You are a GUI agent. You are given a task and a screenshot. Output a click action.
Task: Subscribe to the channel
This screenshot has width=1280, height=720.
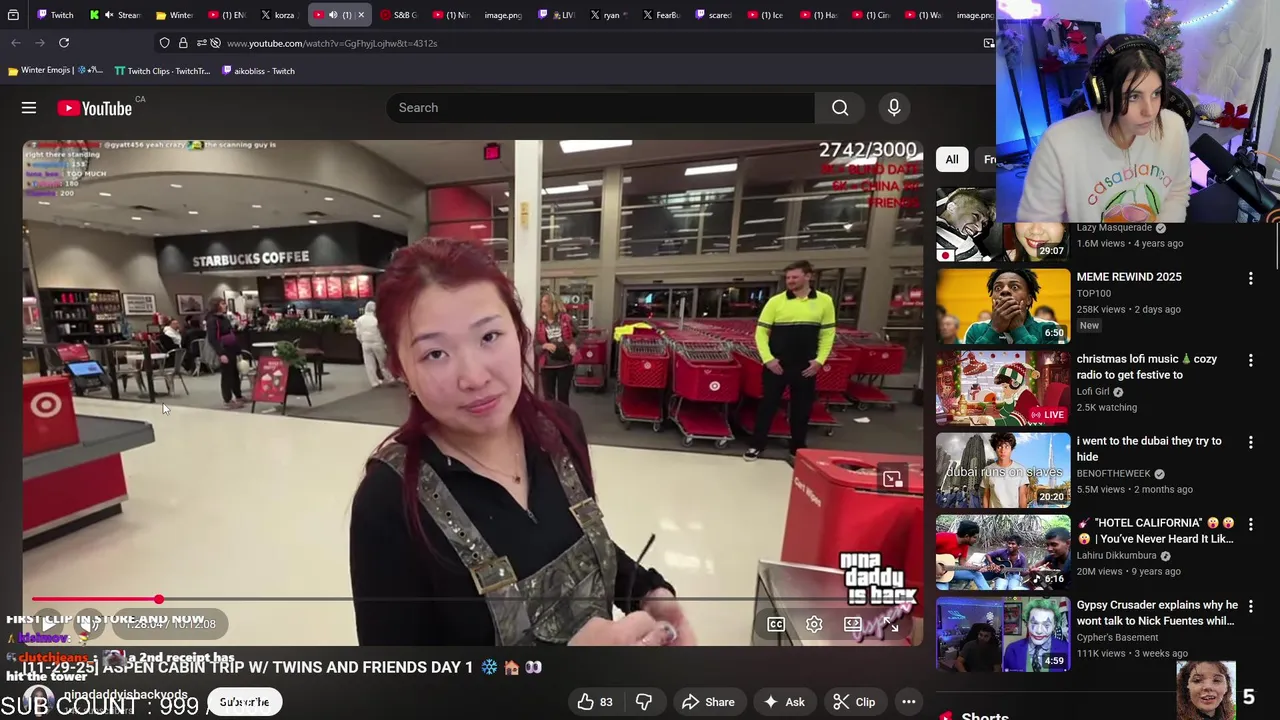pyautogui.click(x=244, y=702)
